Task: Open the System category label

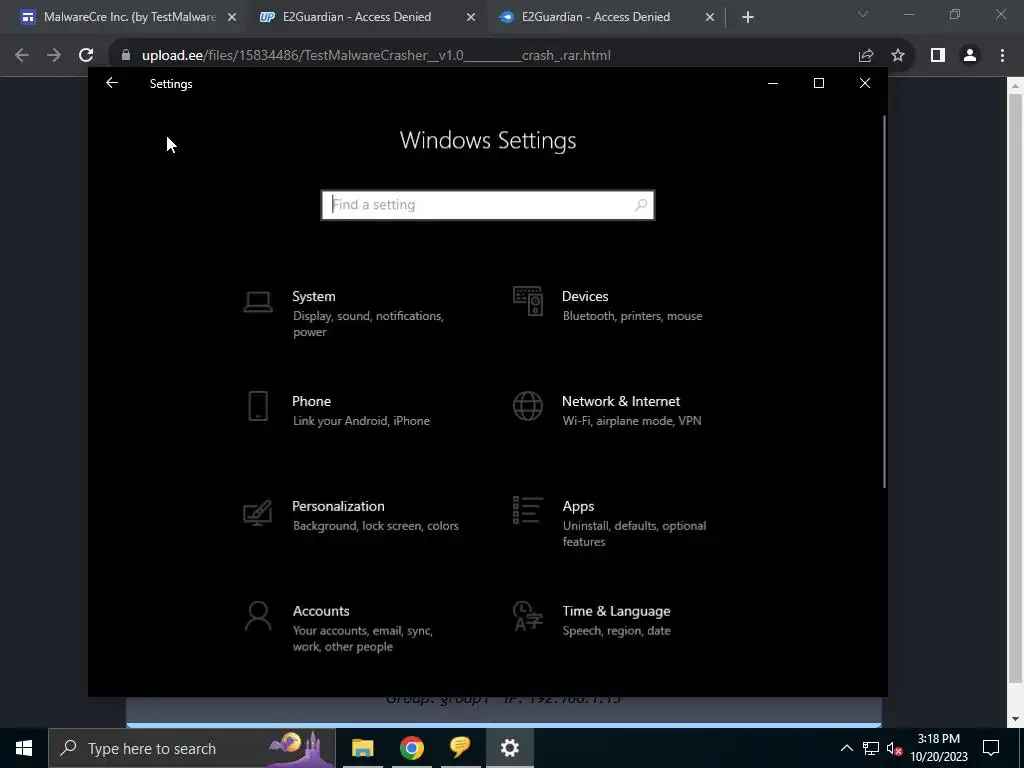Action: pos(314,296)
